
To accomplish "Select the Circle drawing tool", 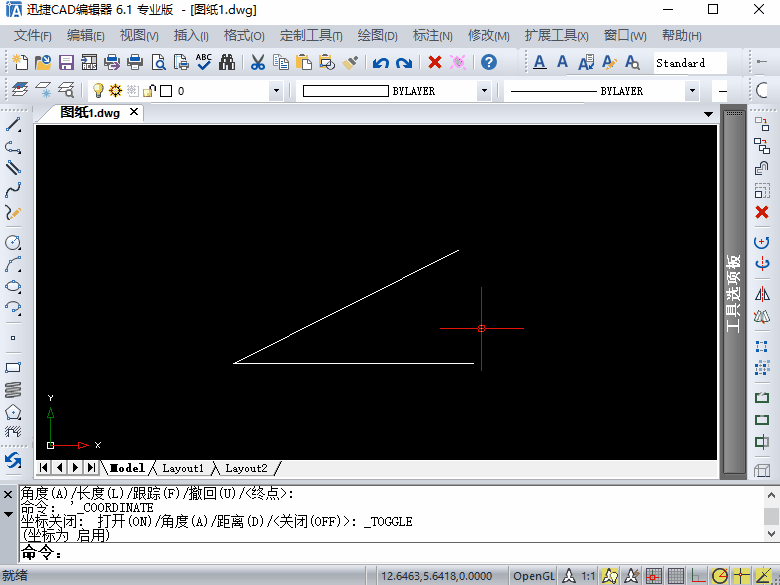I will coord(13,242).
